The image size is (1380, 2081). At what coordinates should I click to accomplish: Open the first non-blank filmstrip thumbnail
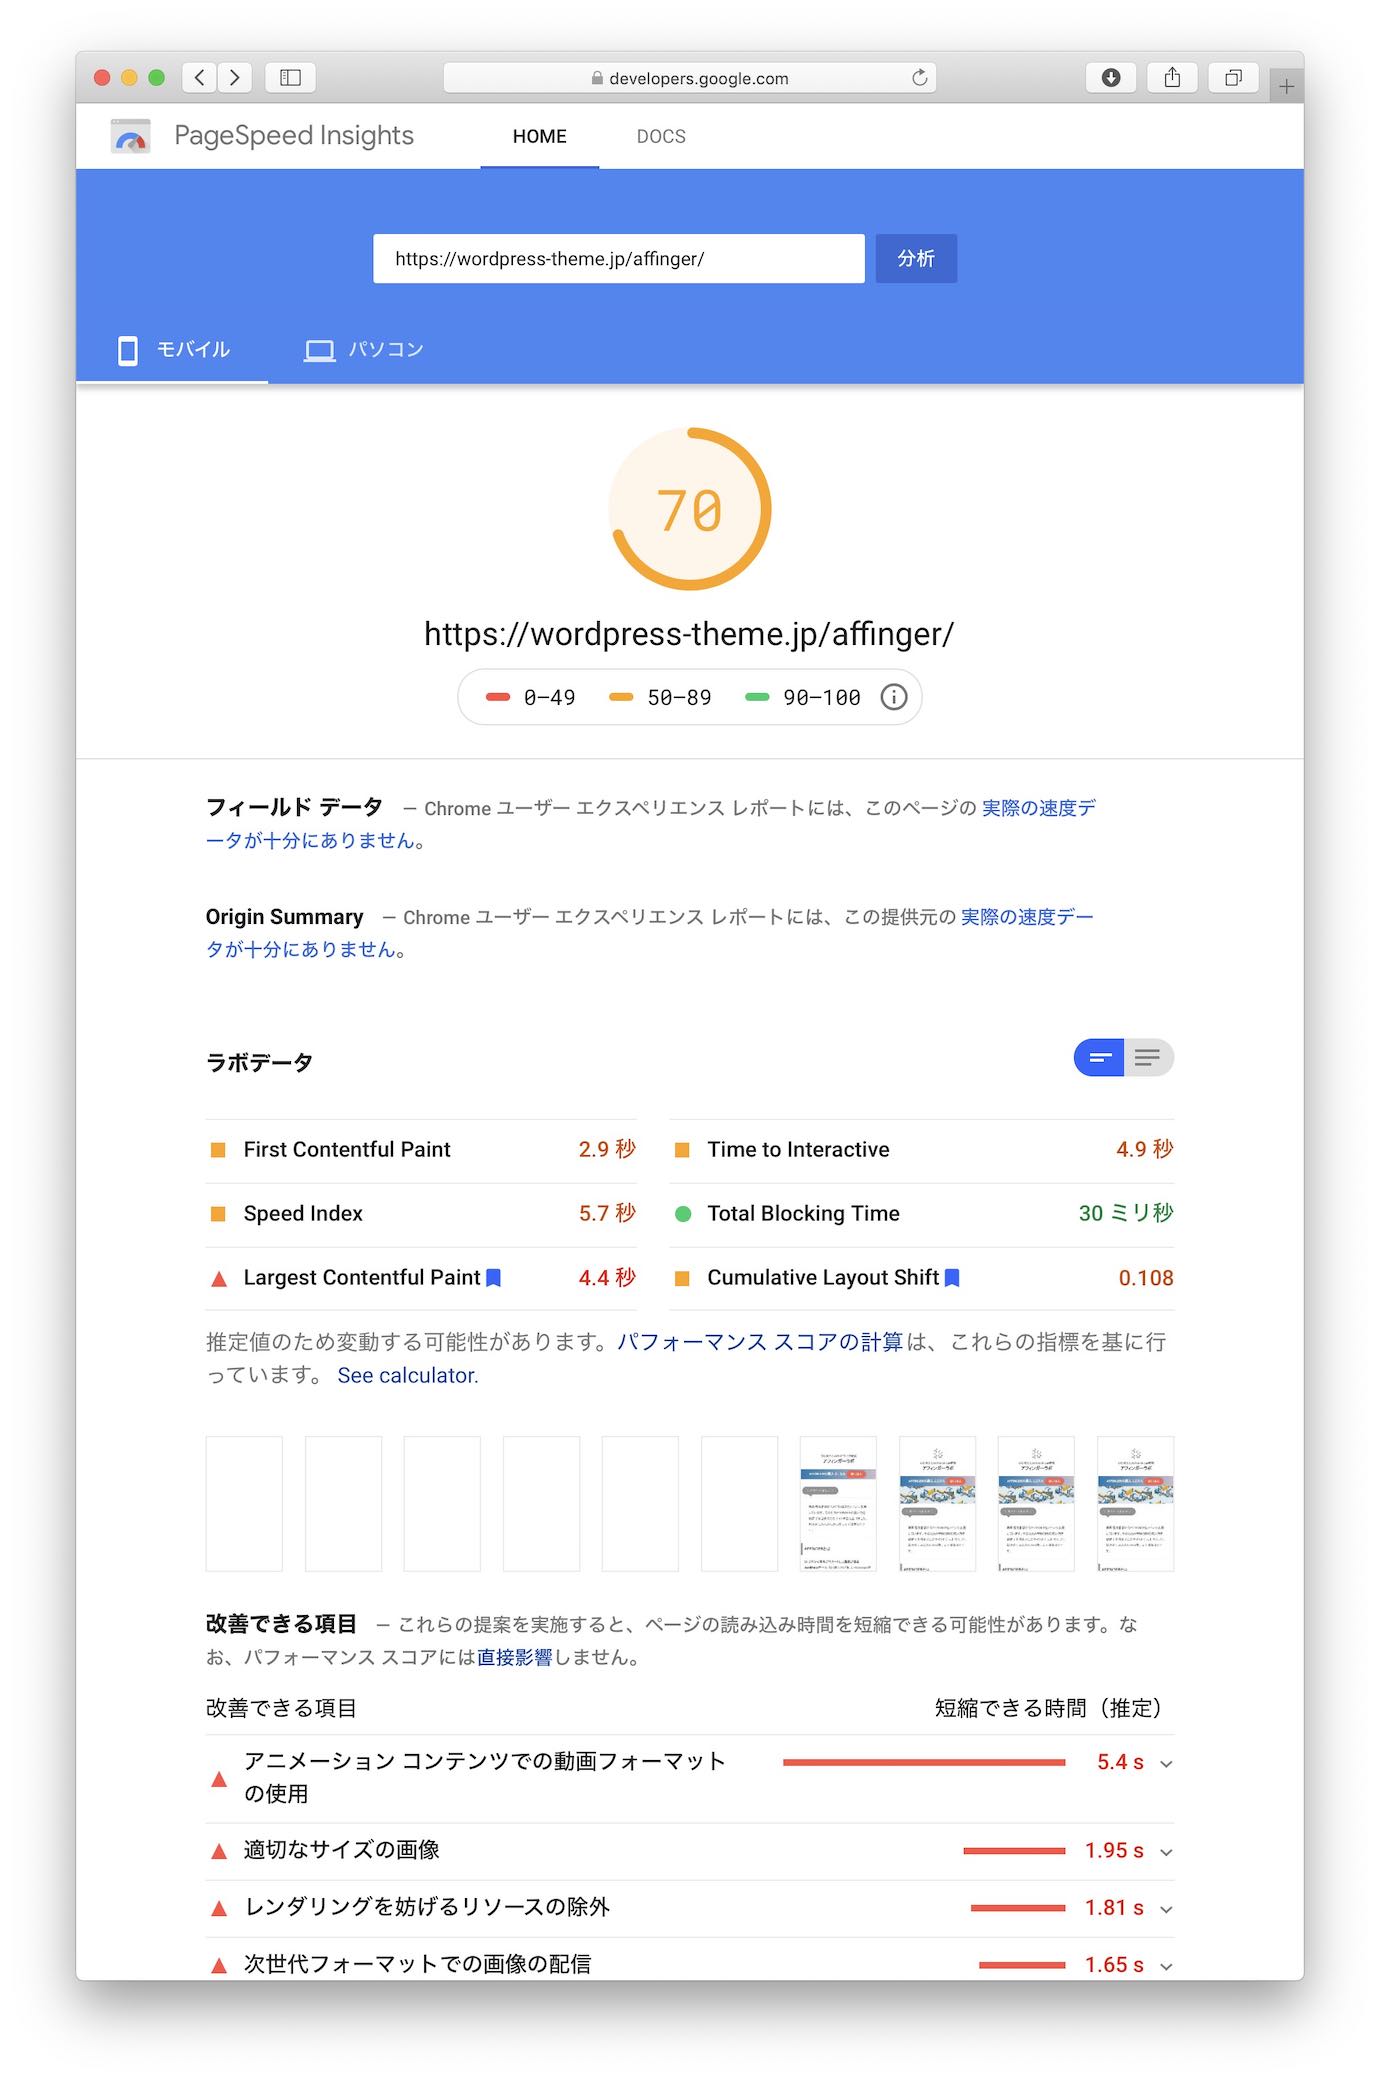[838, 1504]
